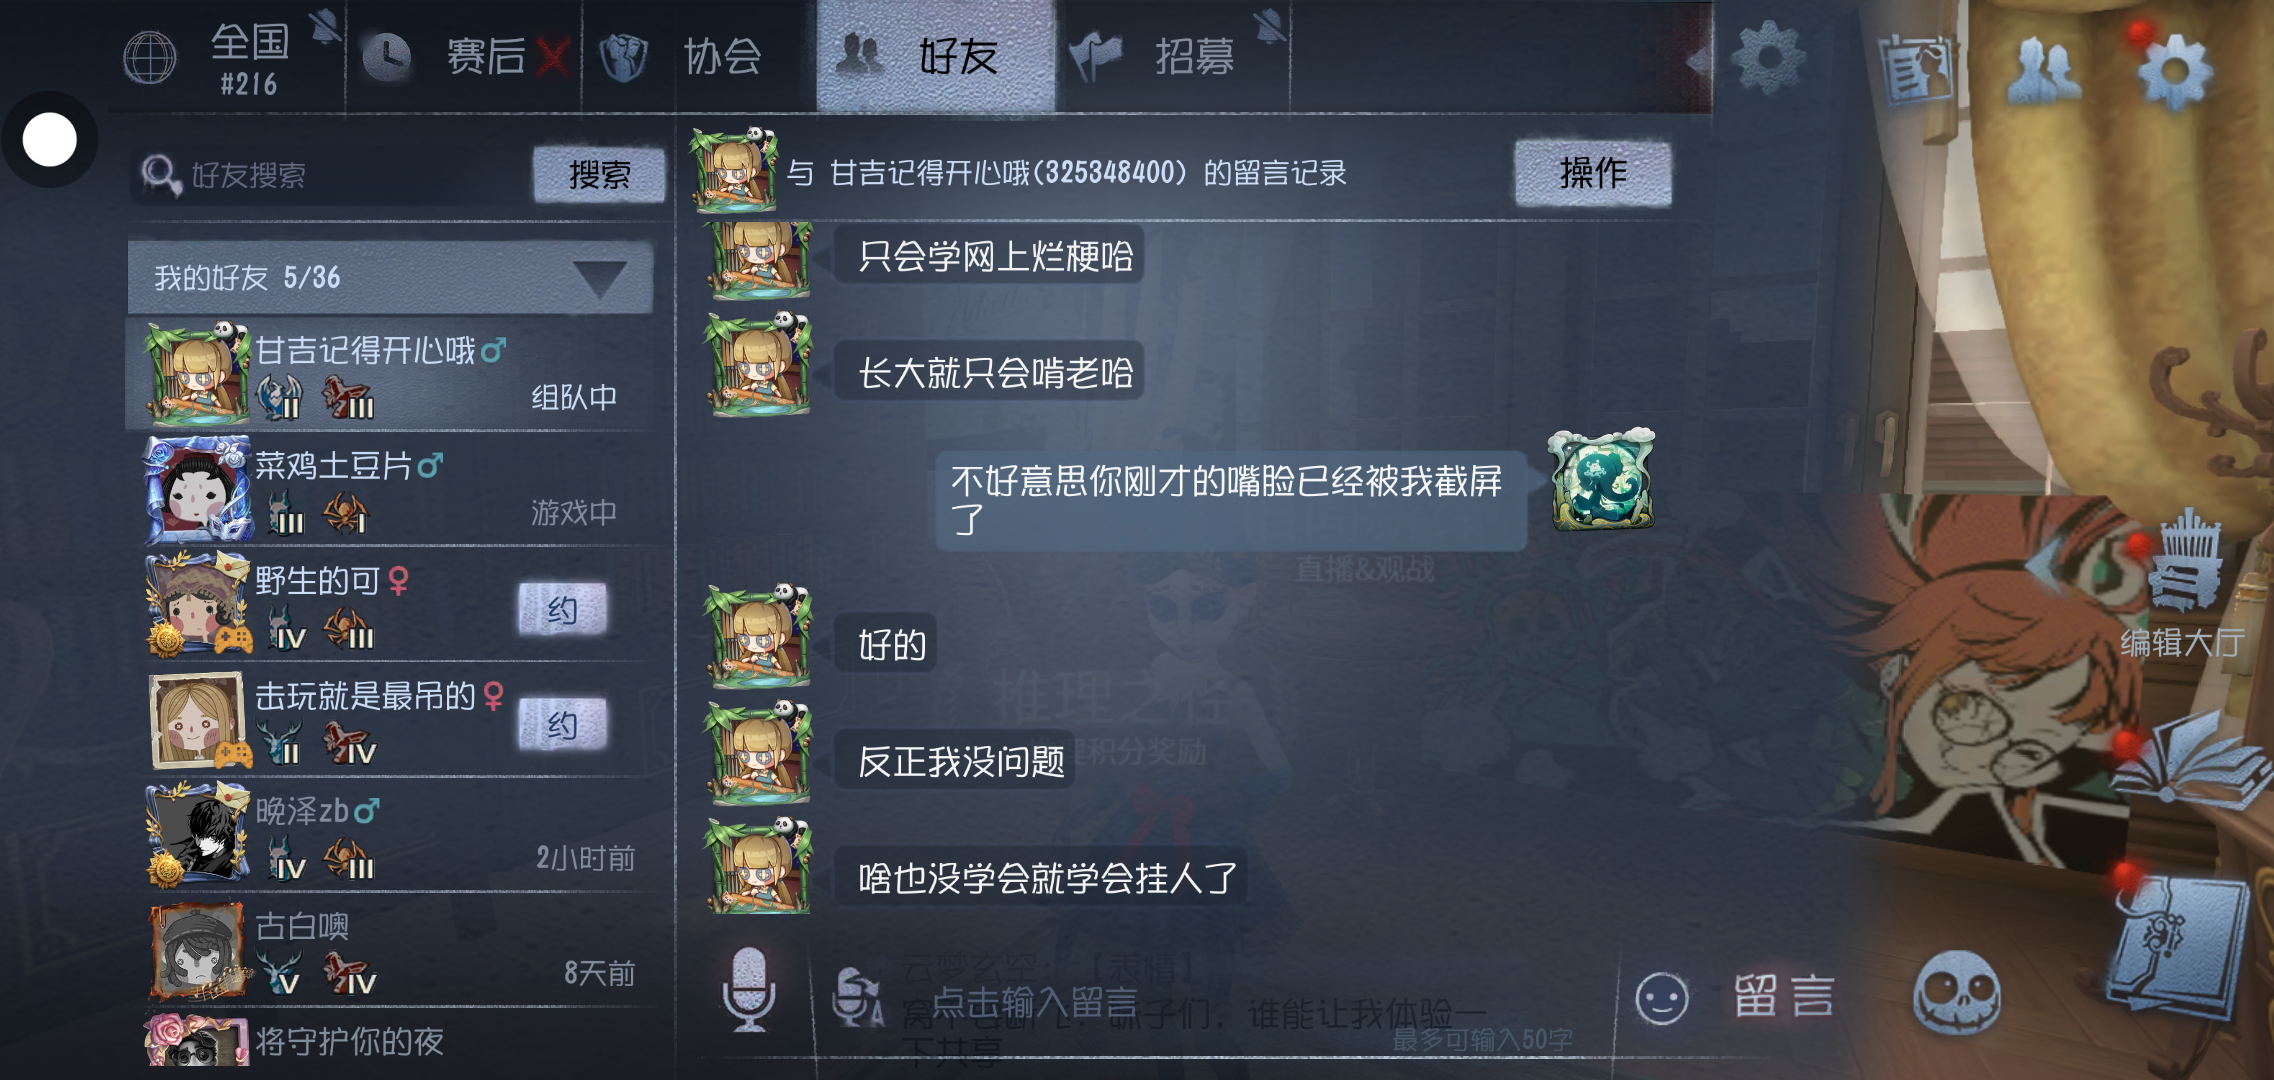The width and height of the screenshot is (2274, 1080).
Task: Collapse the 我的好友 5/36 list
Action: click(600, 278)
